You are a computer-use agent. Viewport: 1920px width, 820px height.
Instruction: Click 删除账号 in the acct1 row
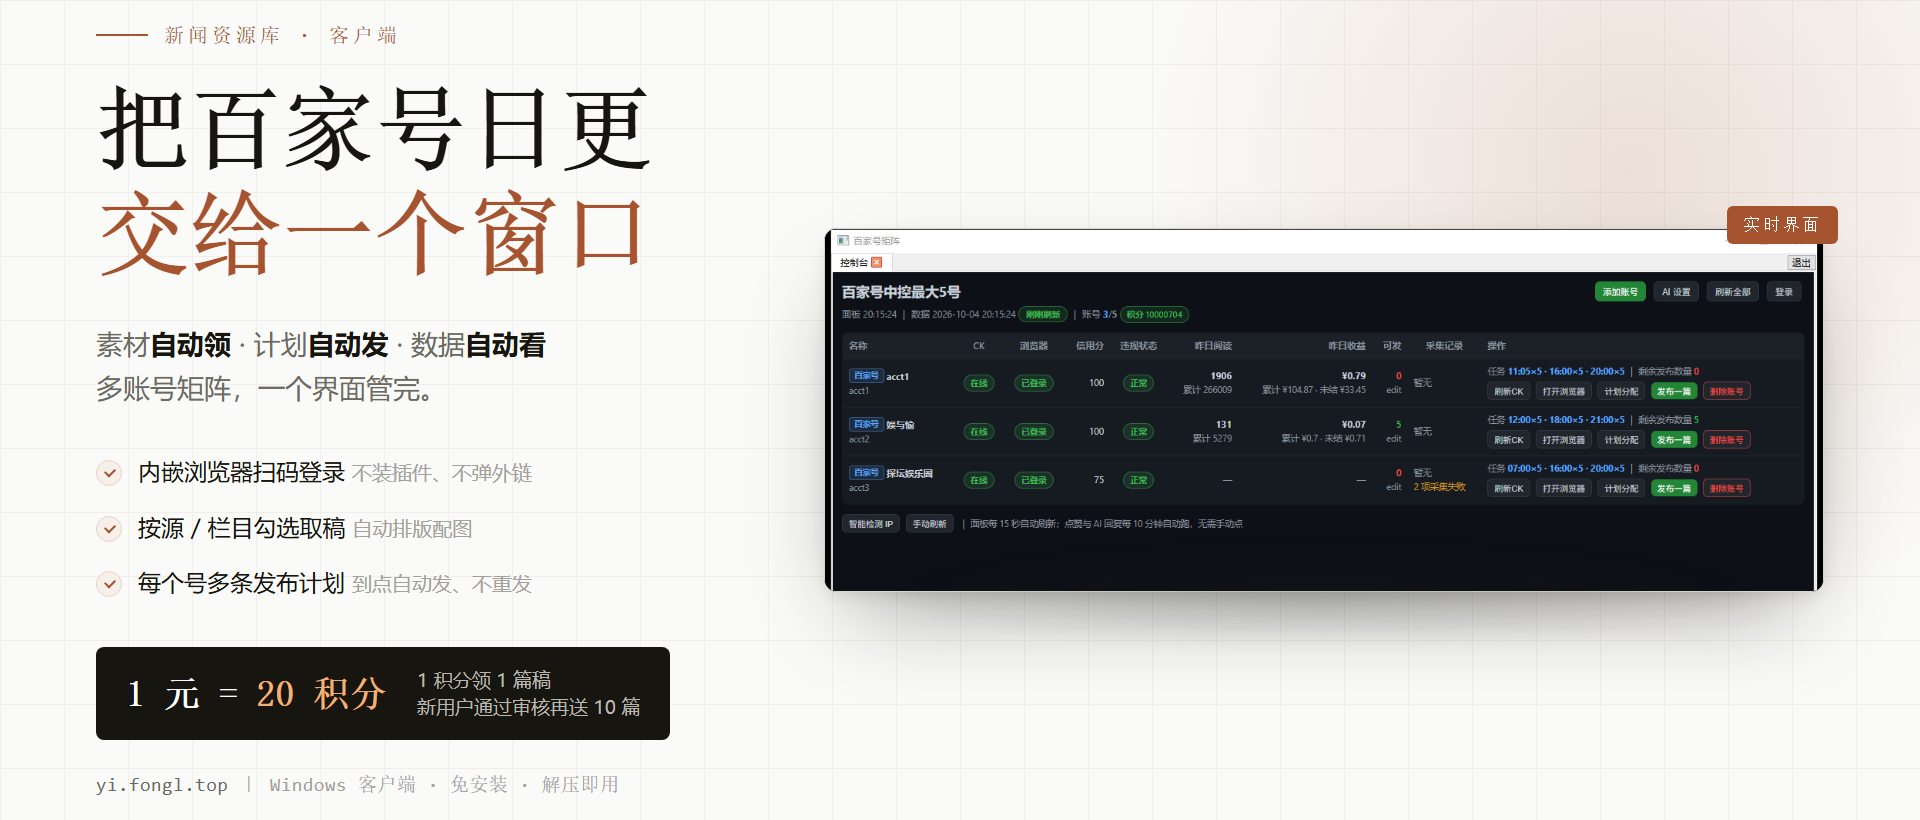coord(1727,392)
